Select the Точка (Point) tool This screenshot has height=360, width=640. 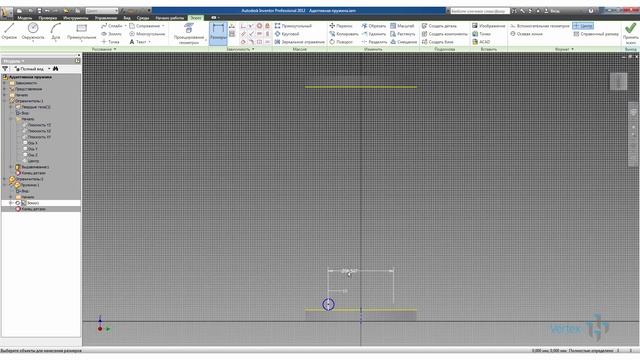(x=111, y=42)
